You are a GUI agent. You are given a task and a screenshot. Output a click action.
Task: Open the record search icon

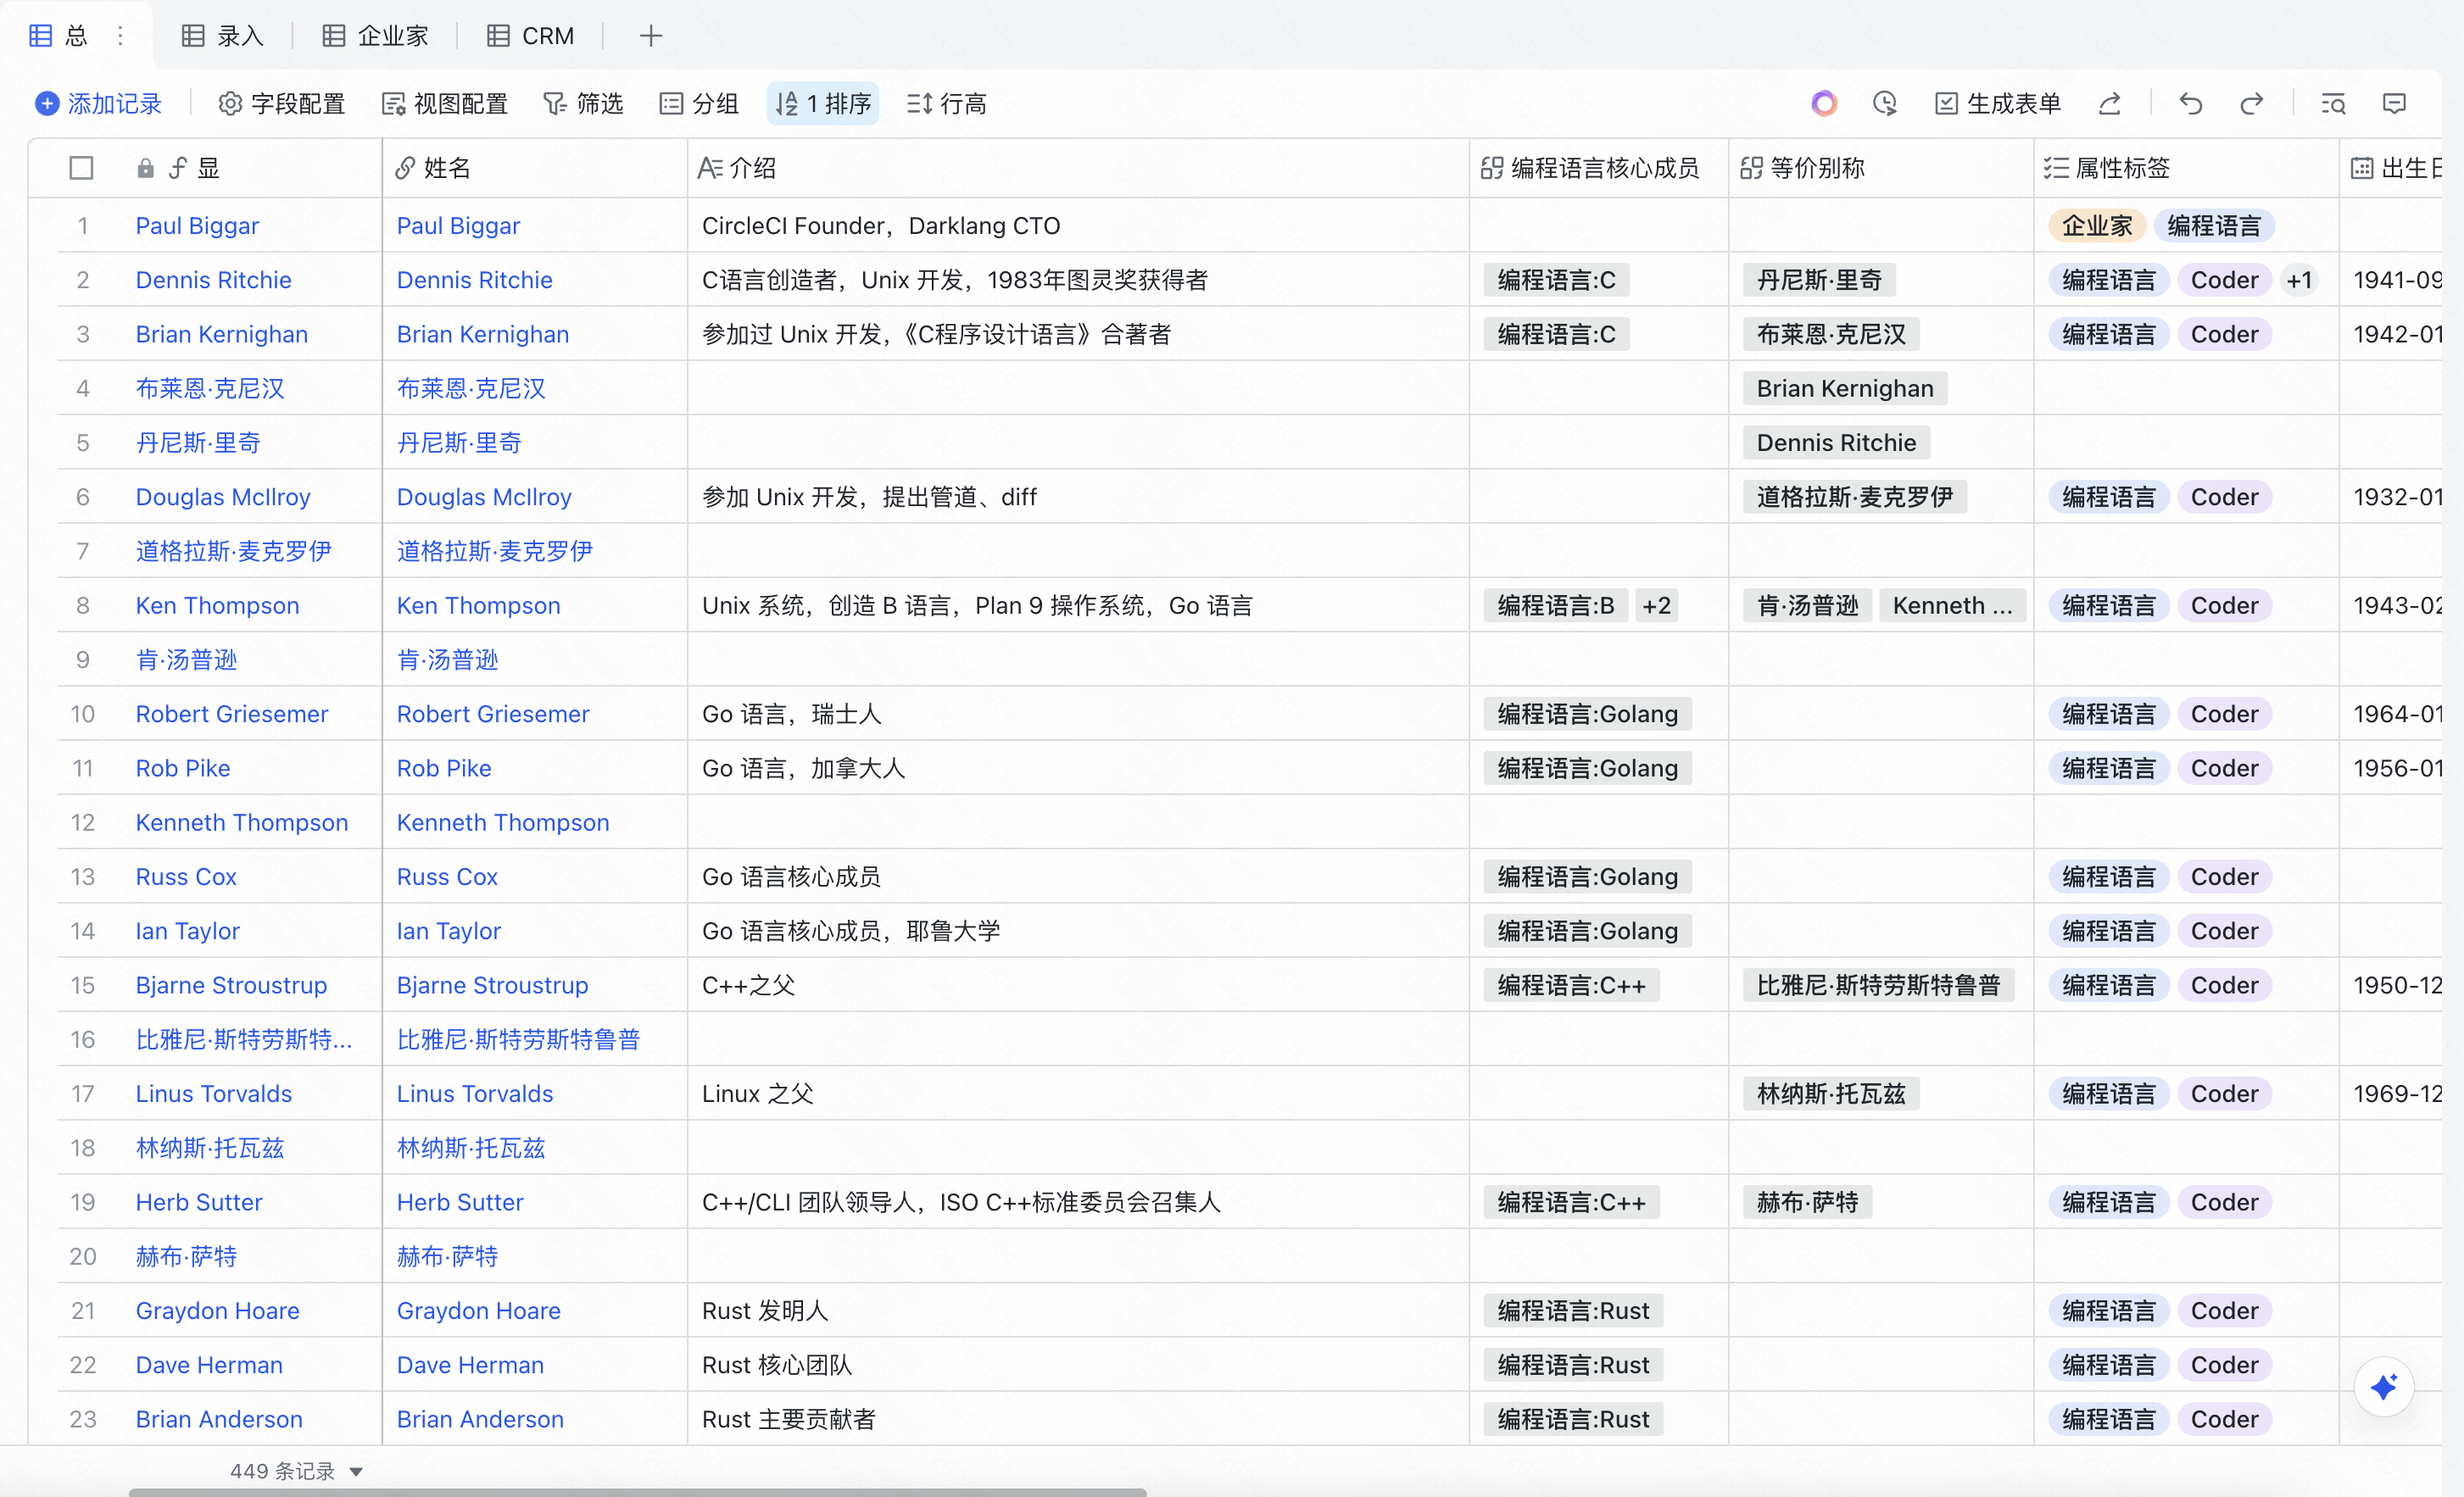point(2333,104)
